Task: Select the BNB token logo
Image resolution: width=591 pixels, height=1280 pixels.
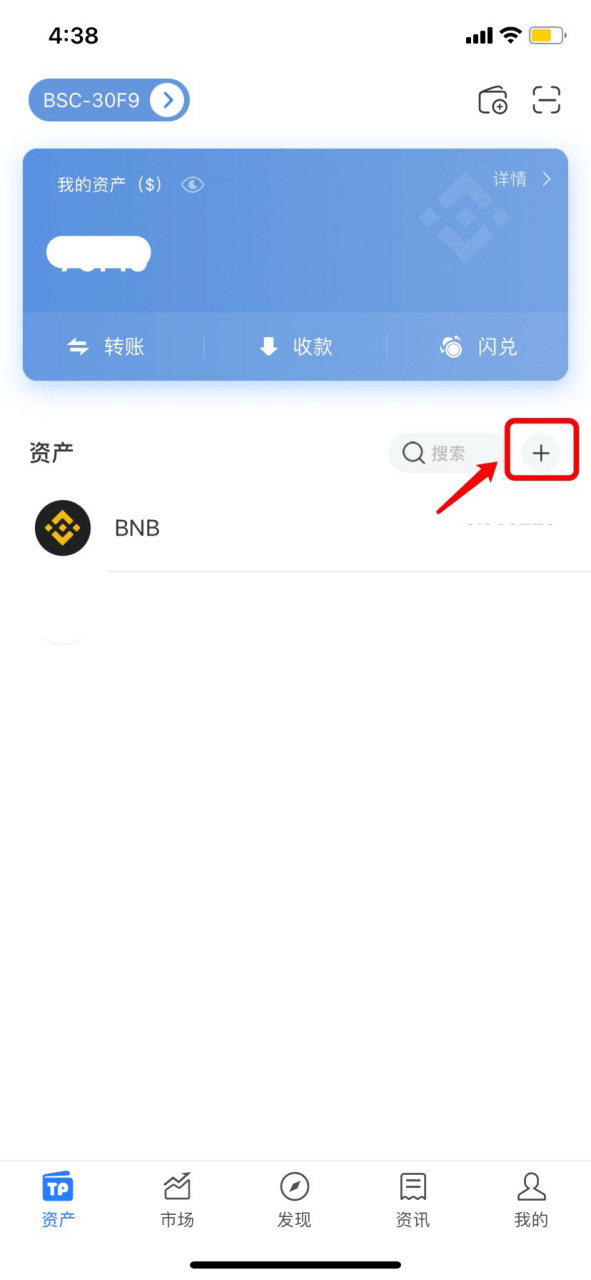Action: [63, 527]
